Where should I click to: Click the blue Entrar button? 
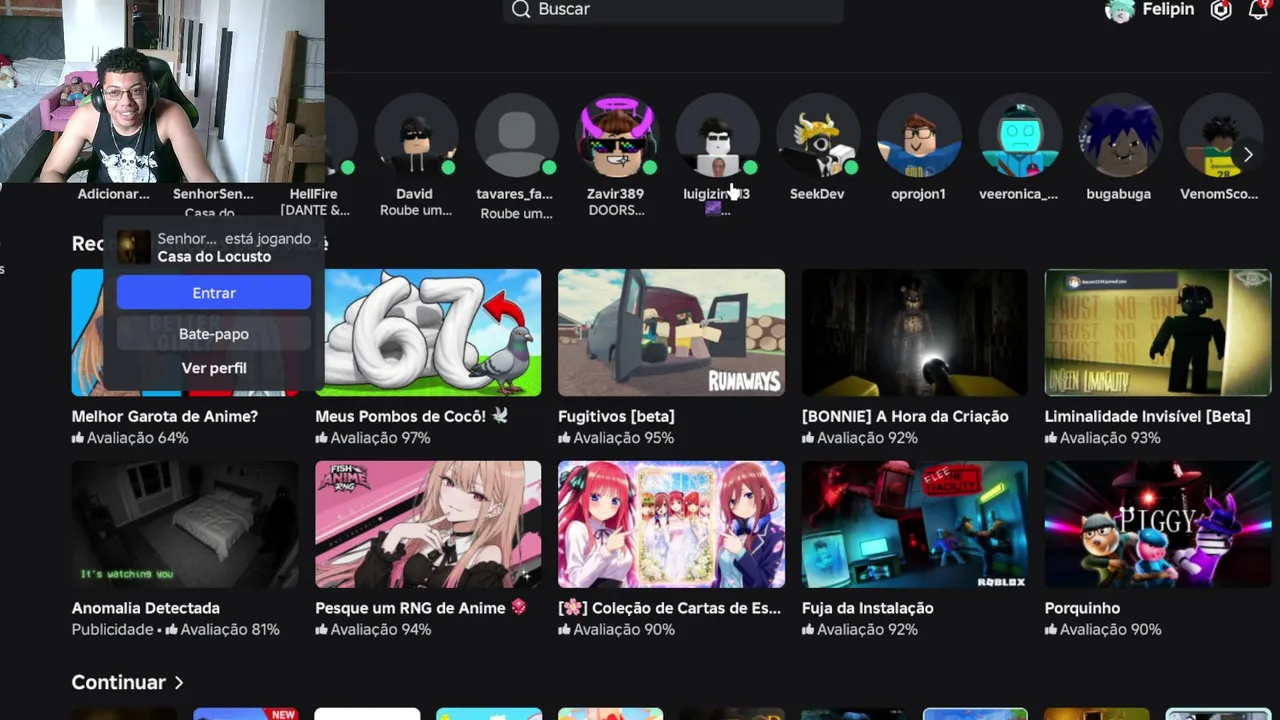pyautogui.click(x=214, y=293)
